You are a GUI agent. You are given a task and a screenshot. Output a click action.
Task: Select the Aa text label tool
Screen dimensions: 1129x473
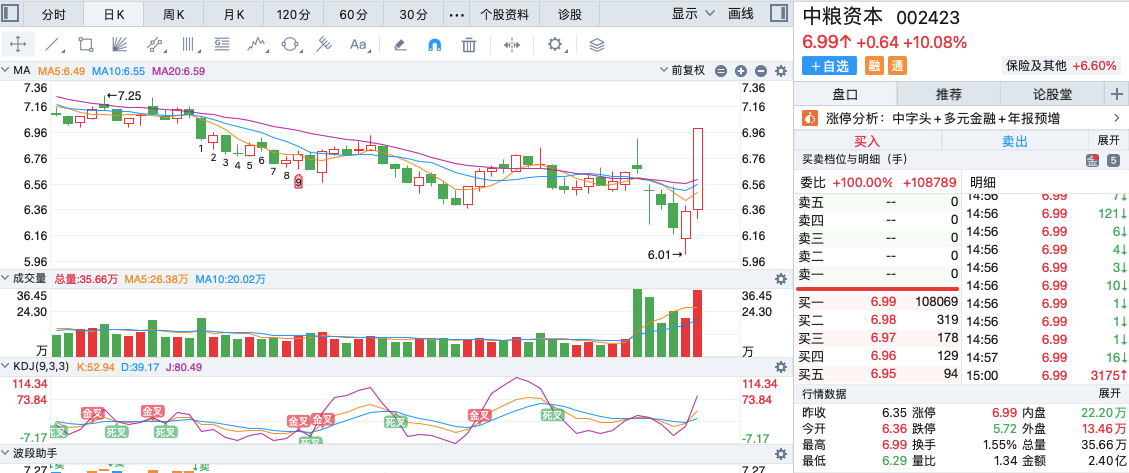tap(359, 45)
